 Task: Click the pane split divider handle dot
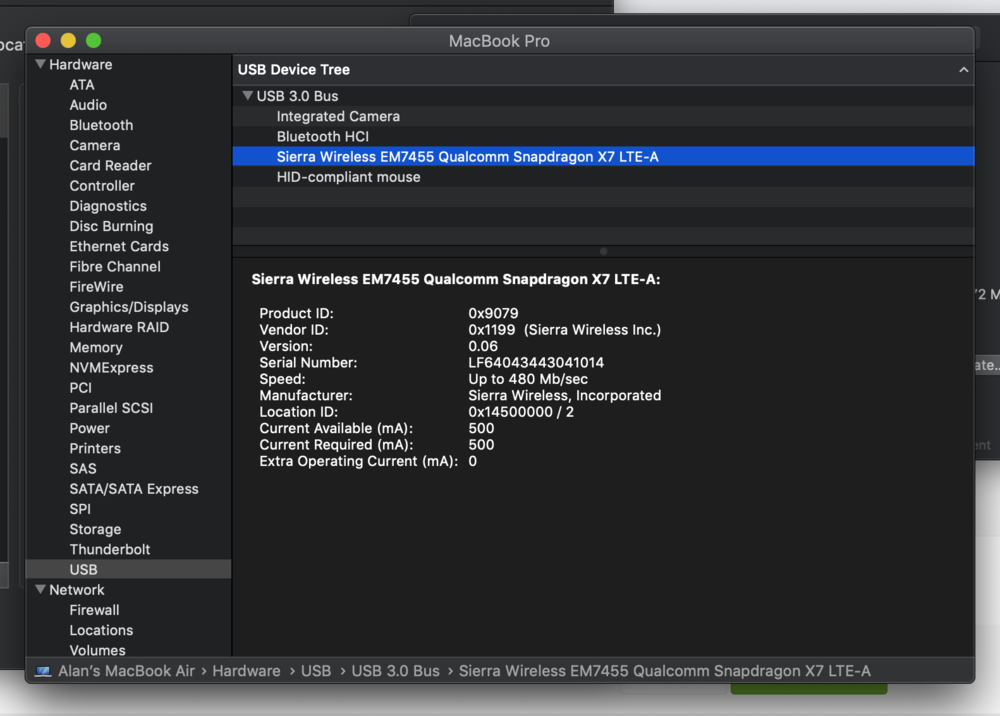click(603, 251)
